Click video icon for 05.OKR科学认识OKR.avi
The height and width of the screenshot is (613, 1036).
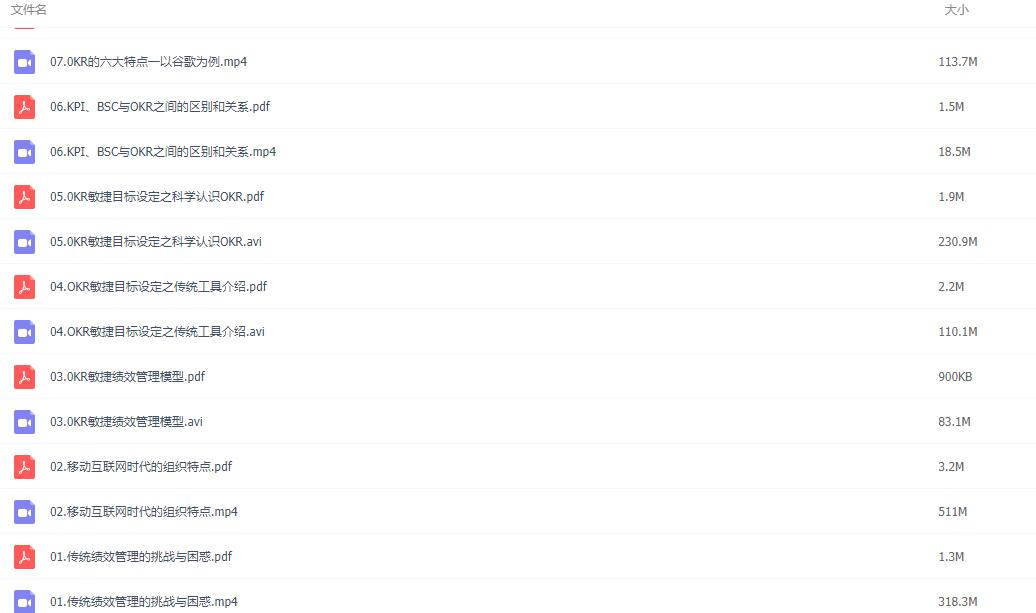[x=24, y=242]
